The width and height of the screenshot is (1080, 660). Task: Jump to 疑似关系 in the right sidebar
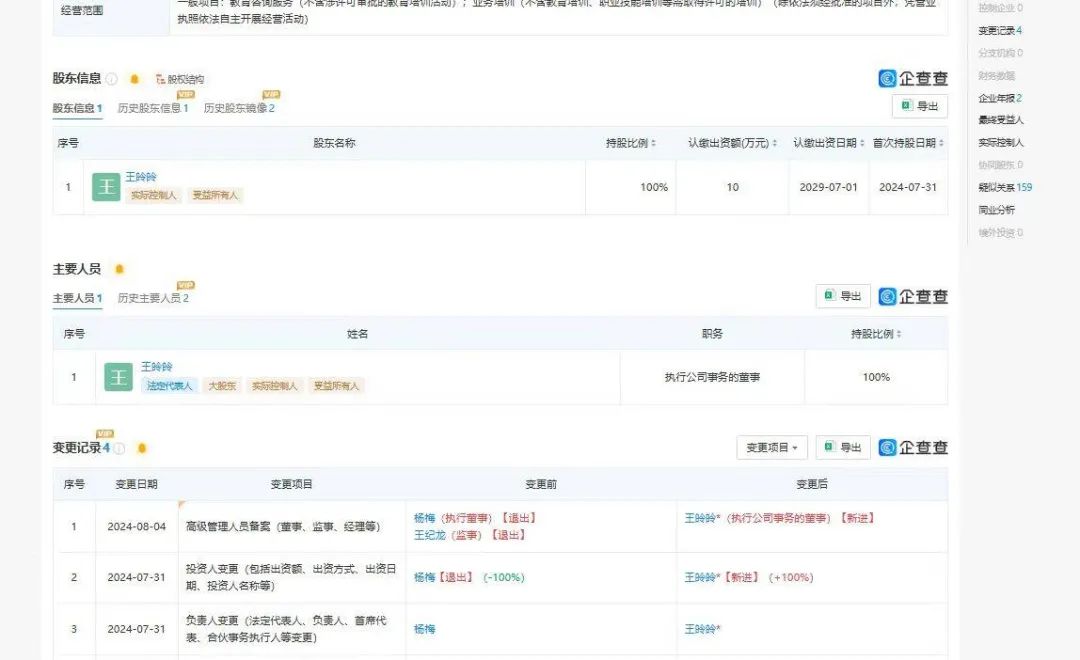point(1005,187)
